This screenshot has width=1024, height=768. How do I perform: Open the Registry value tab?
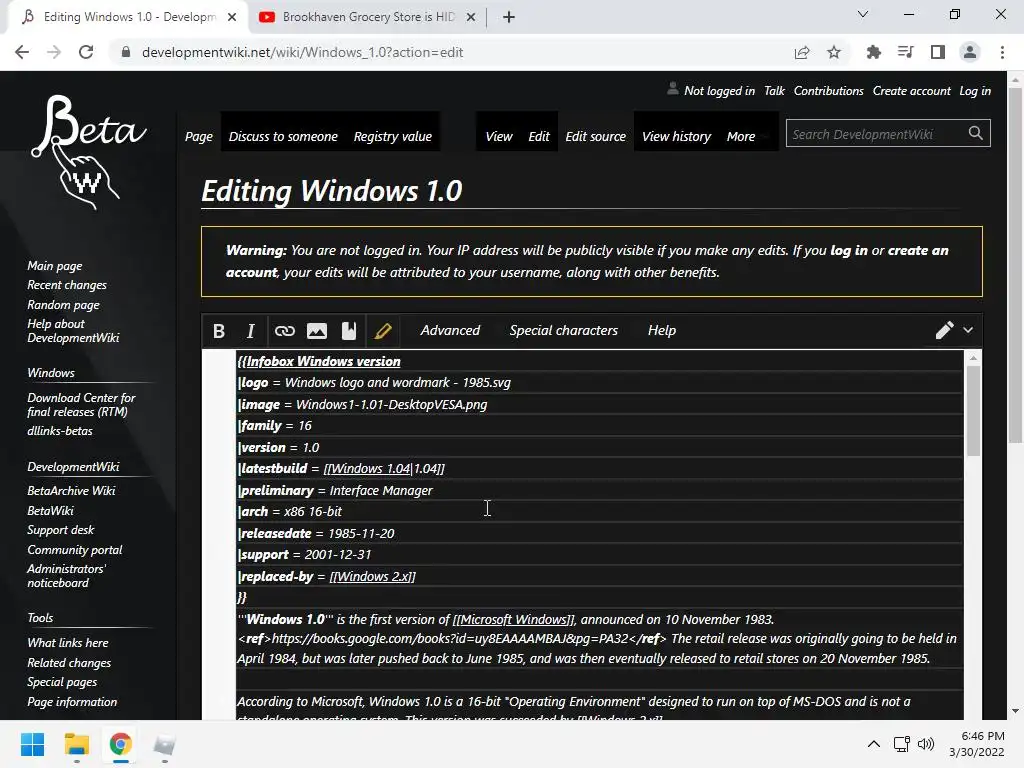[392, 136]
